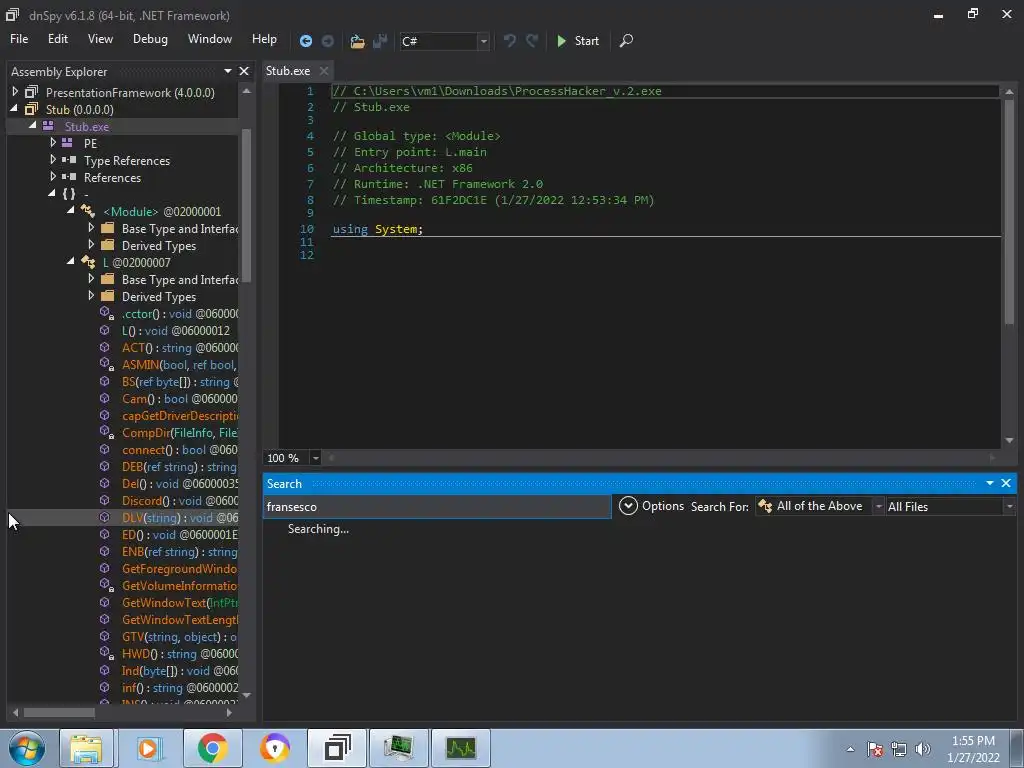This screenshot has width=1024, height=768.
Task: Open the 'All of the Above' dropdown
Action: click(819, 507)
